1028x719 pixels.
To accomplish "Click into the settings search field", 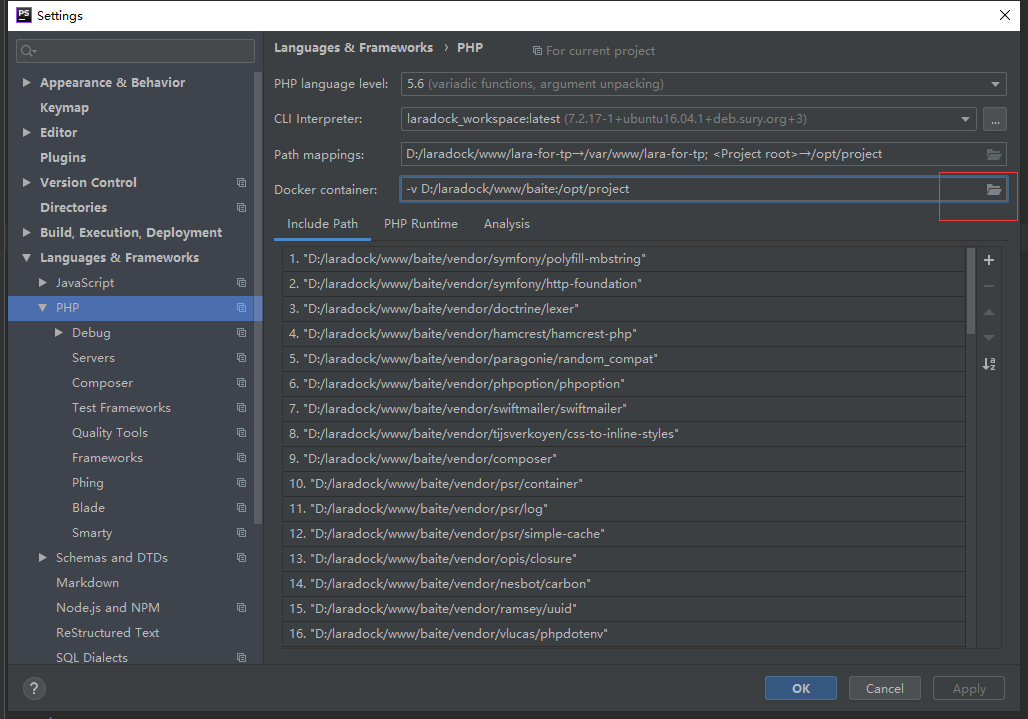I will (135, 51).
